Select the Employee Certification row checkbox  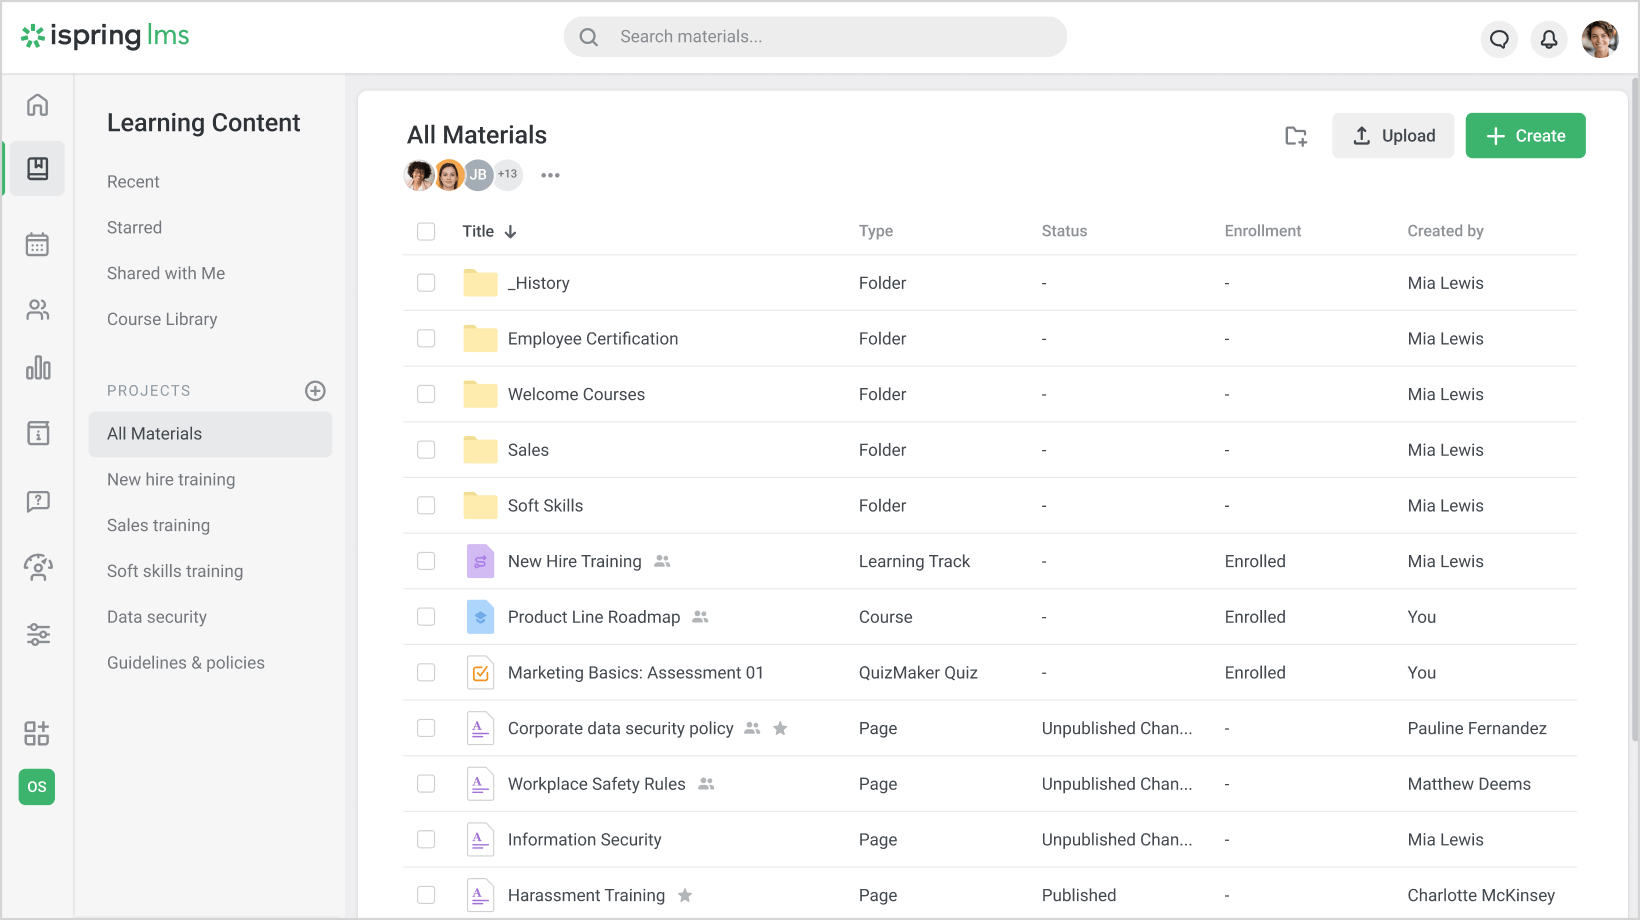(x=427, y=338)
